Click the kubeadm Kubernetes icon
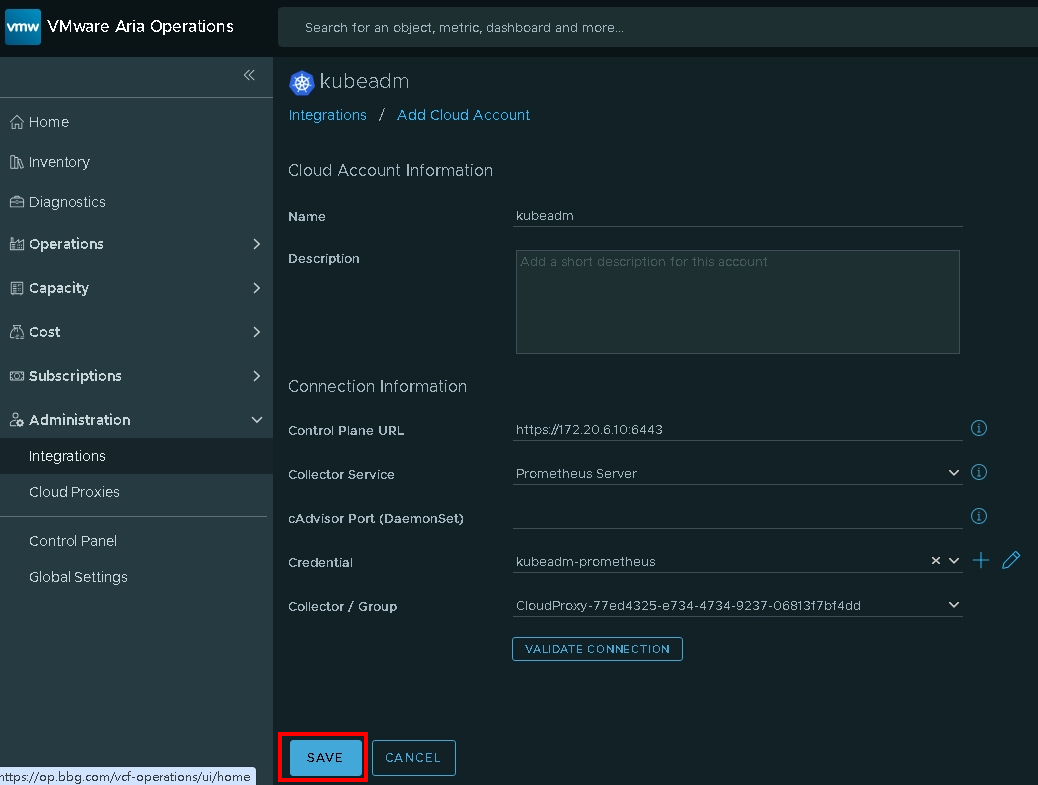Screen dimensions: 1038x785 point(301,83)
